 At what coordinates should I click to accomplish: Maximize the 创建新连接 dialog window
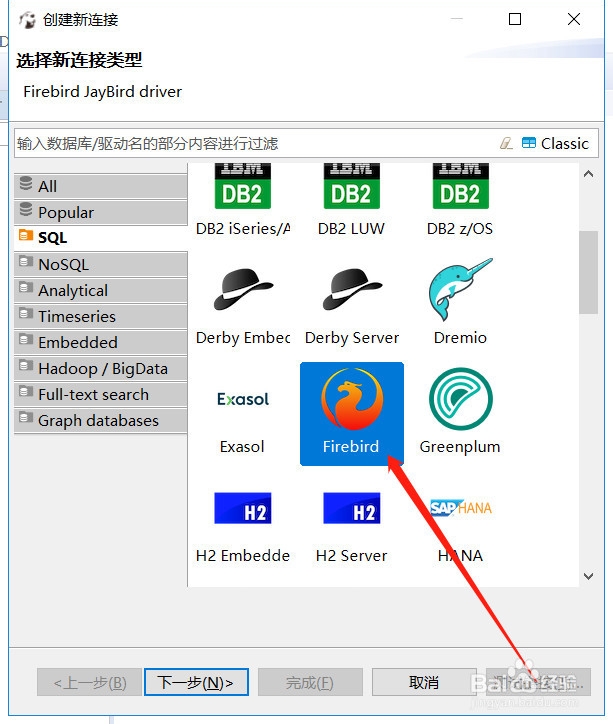[x=515, y=19]
